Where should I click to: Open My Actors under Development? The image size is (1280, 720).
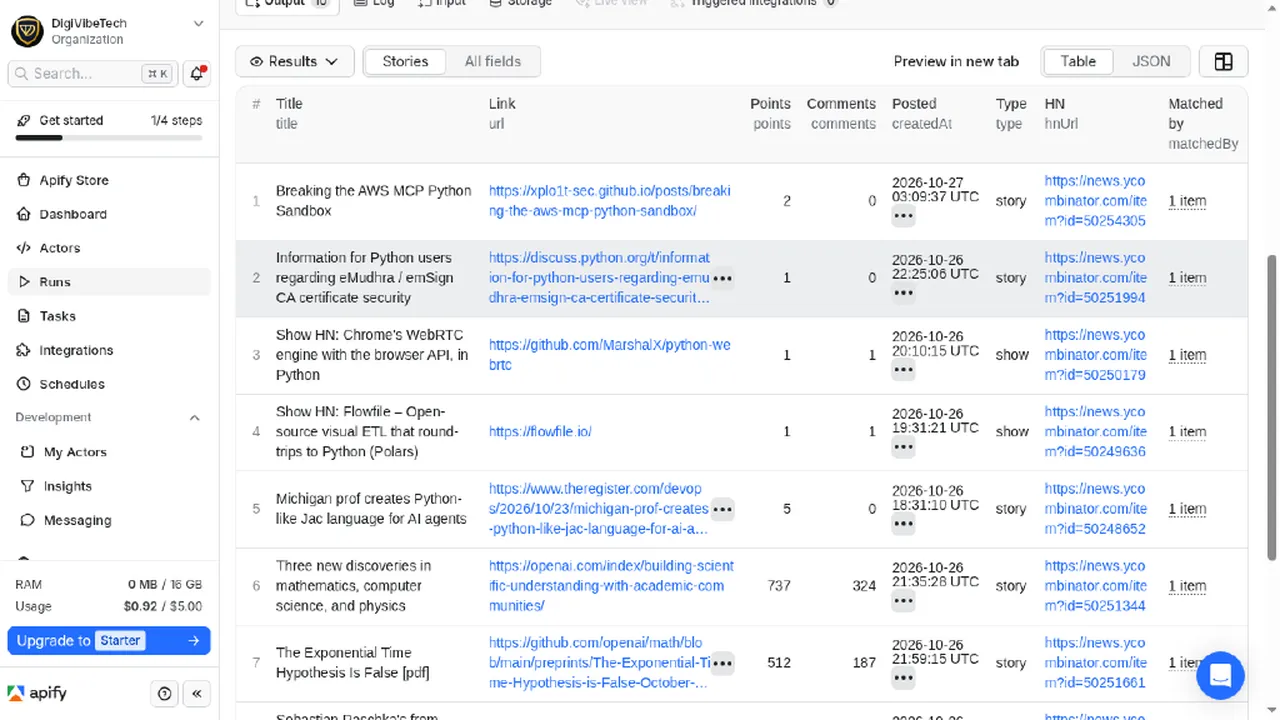pos(110,452)
